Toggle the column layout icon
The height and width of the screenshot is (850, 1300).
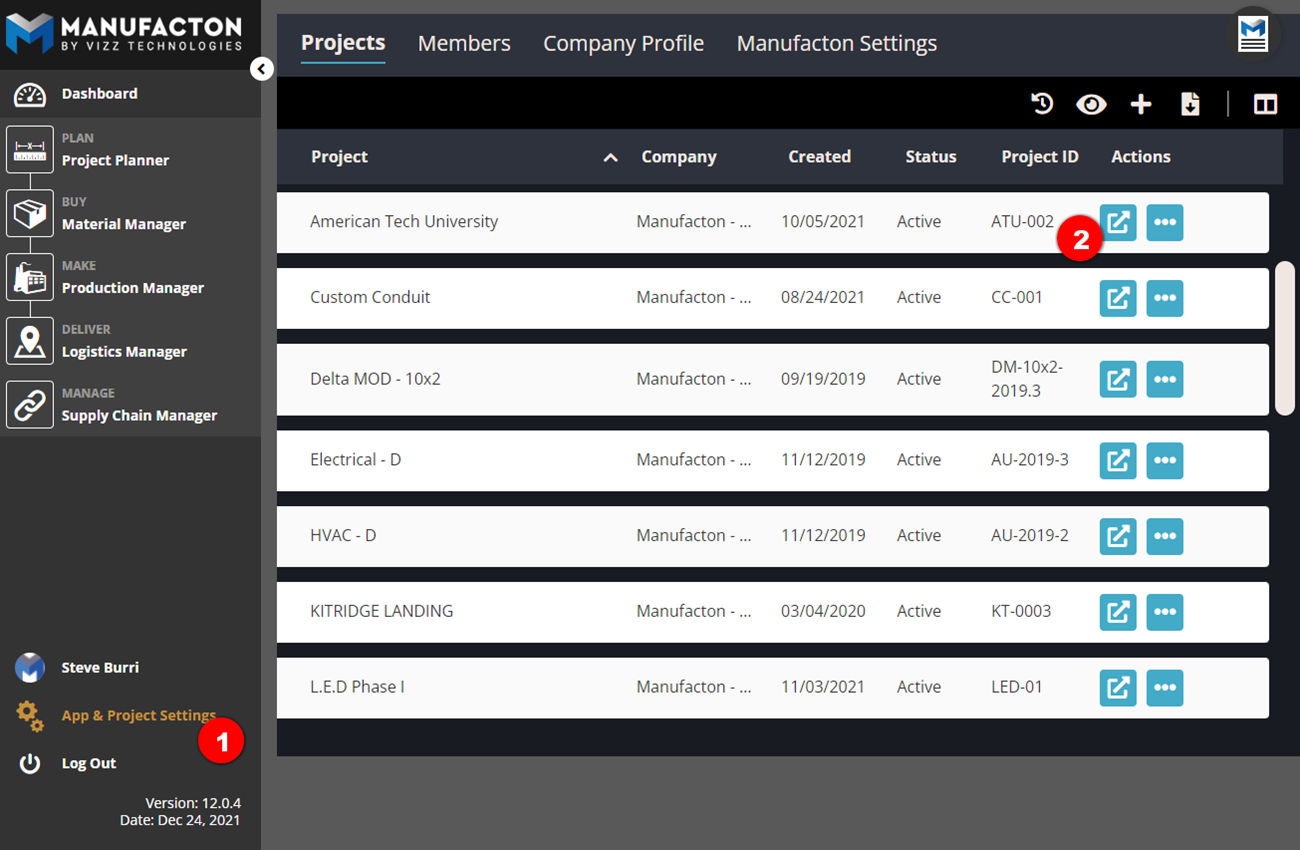(x=1265, y=104)
